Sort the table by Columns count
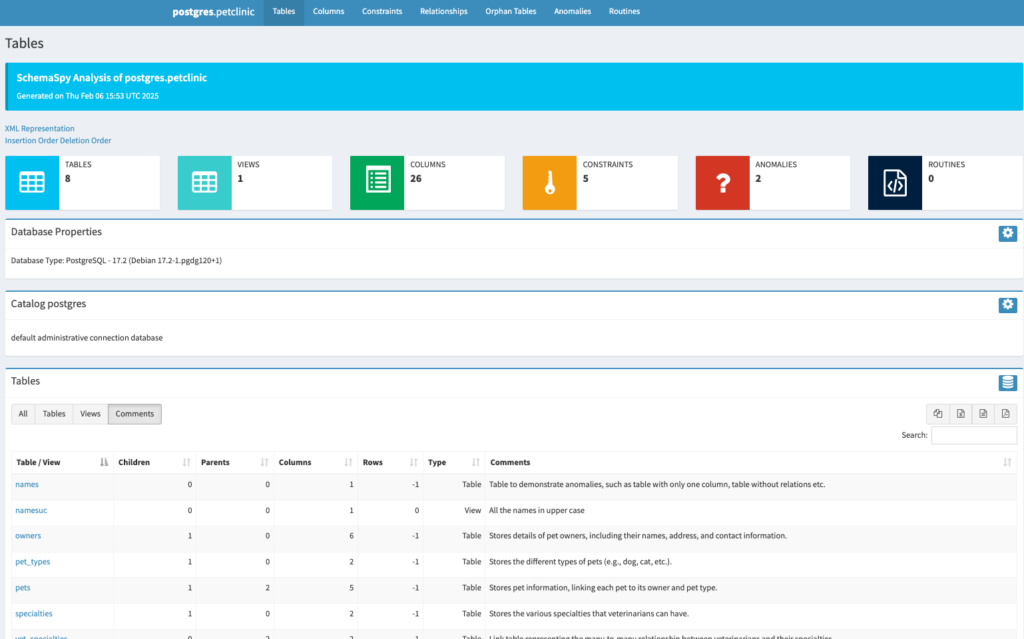 [315, 462]
